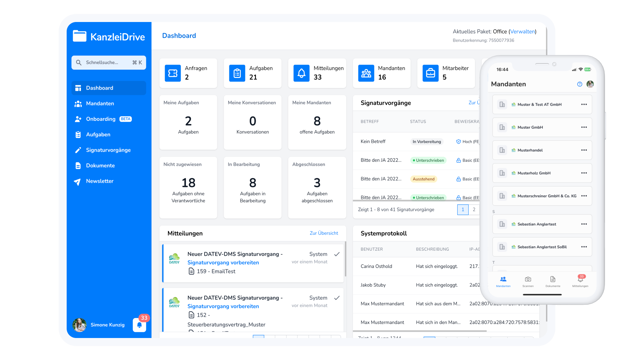Click the In Vorbereitung status badge

point(427,142)
